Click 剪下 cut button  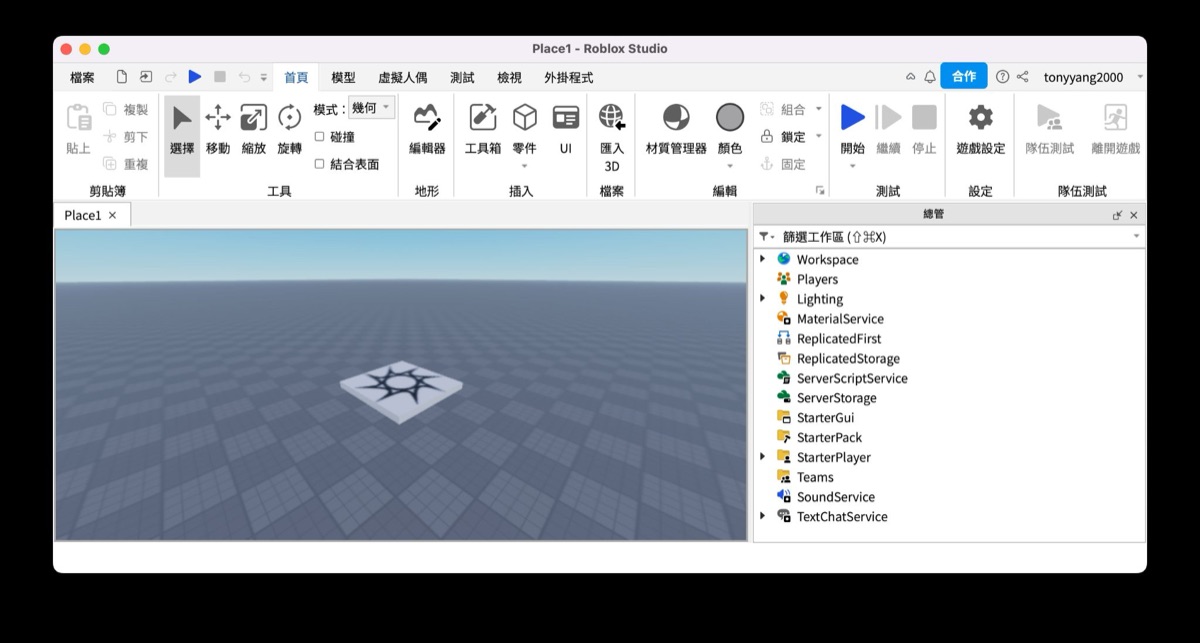click(x=126, y=136)
